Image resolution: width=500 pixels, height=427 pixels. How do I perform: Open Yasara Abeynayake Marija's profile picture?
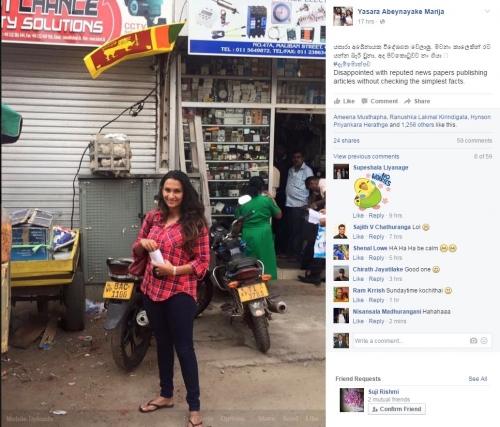(343, 16)
